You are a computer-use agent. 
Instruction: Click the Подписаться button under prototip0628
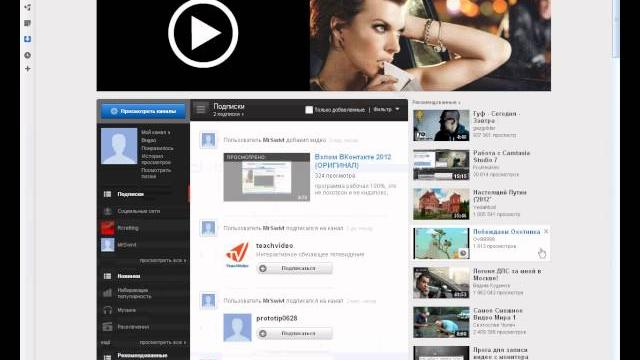pos(295,333)
